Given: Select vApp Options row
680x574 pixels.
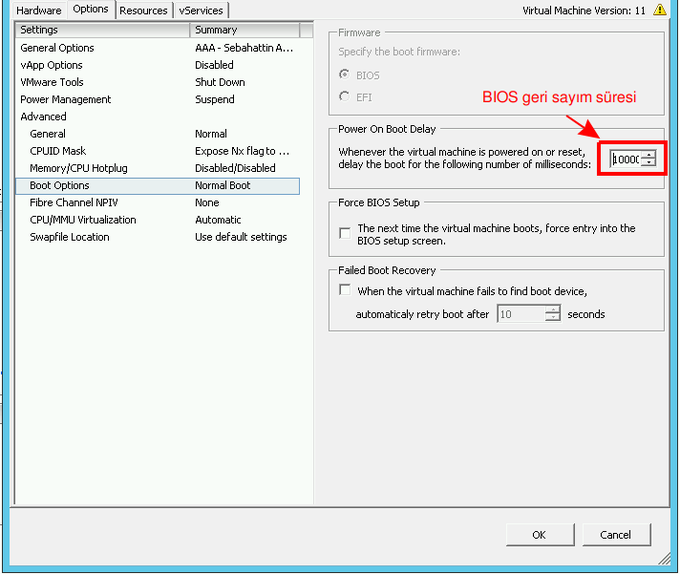Looking at the screenshot, I should click(x=157, y=65).
